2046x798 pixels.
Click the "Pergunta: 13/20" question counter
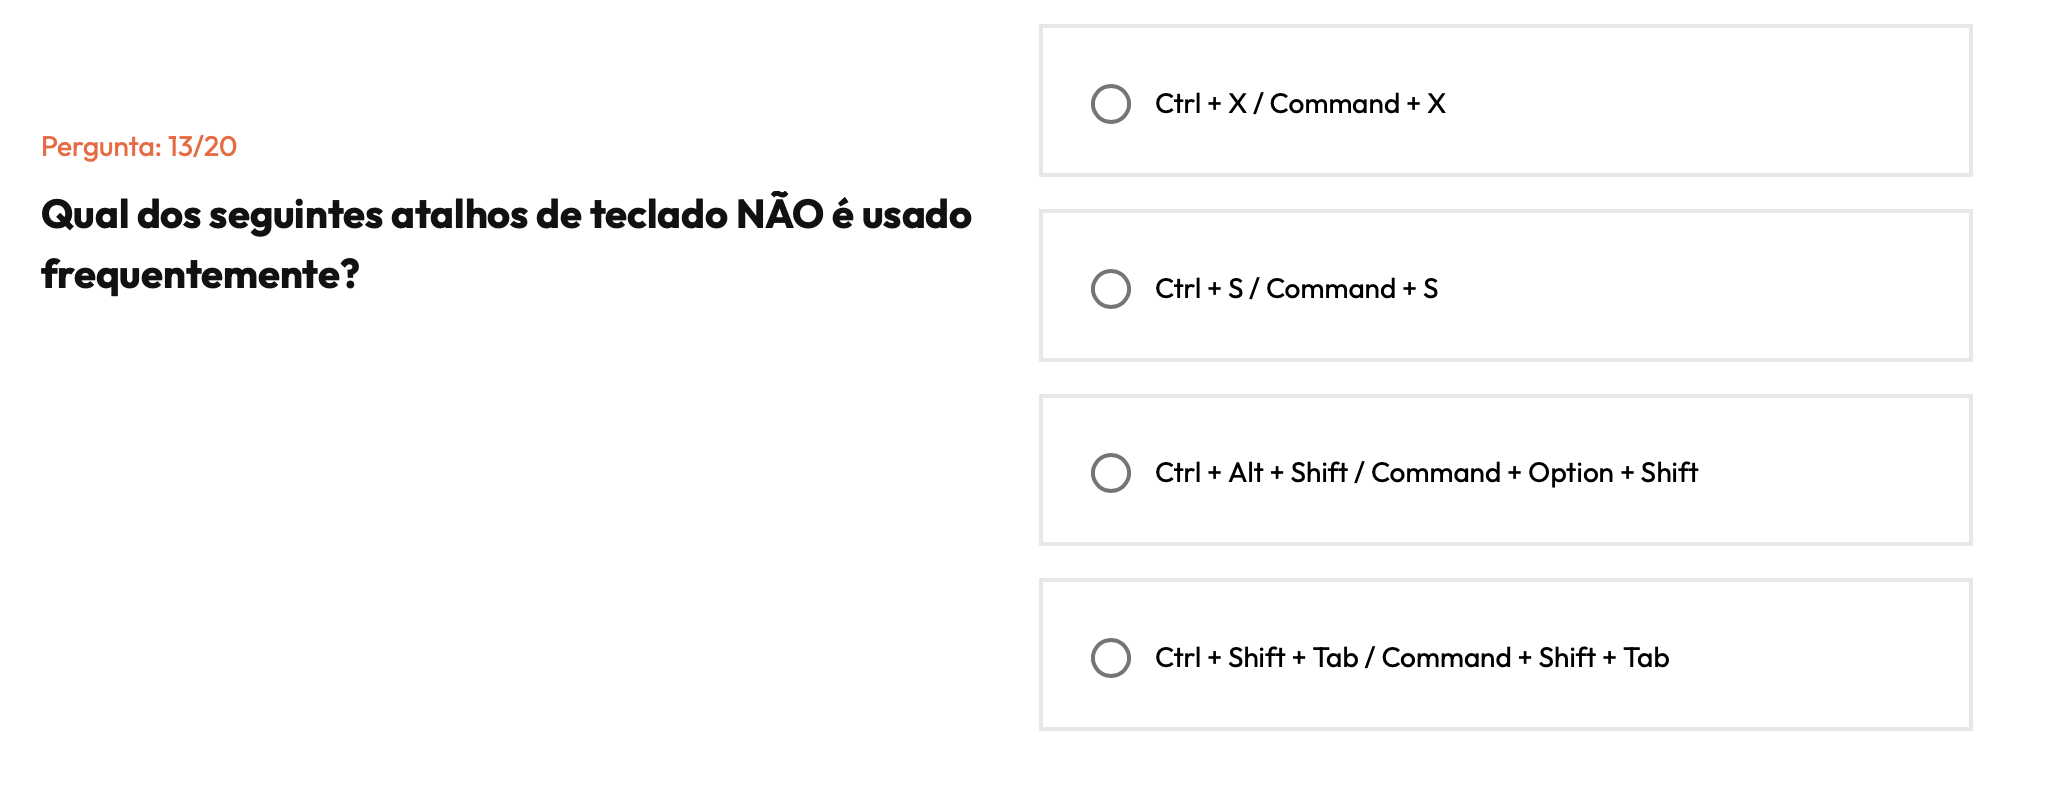point(139,147)
